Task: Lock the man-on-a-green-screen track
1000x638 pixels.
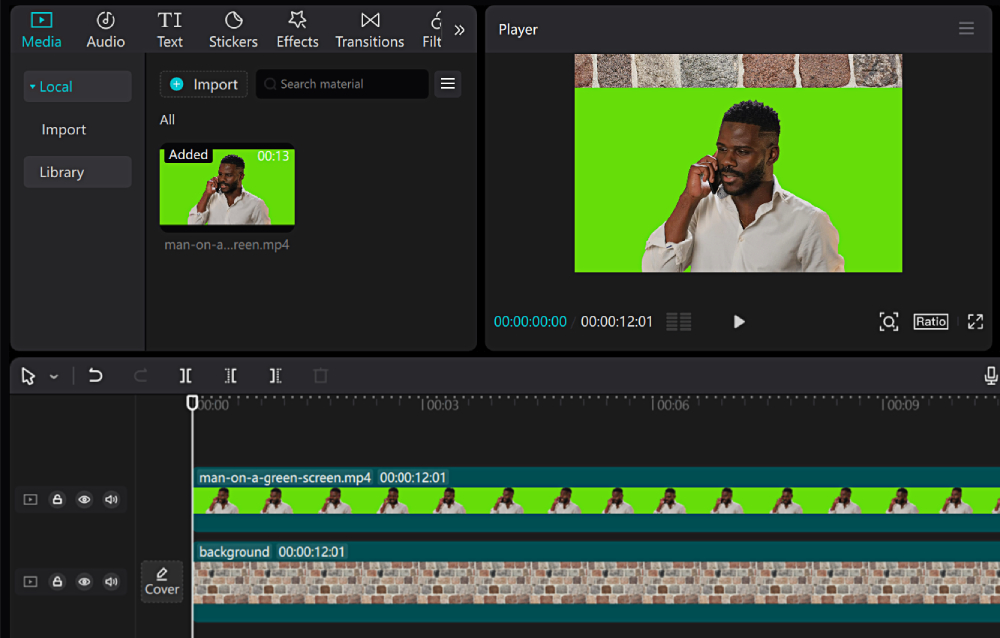Action: pyautogui.click(x=56, y=499)
